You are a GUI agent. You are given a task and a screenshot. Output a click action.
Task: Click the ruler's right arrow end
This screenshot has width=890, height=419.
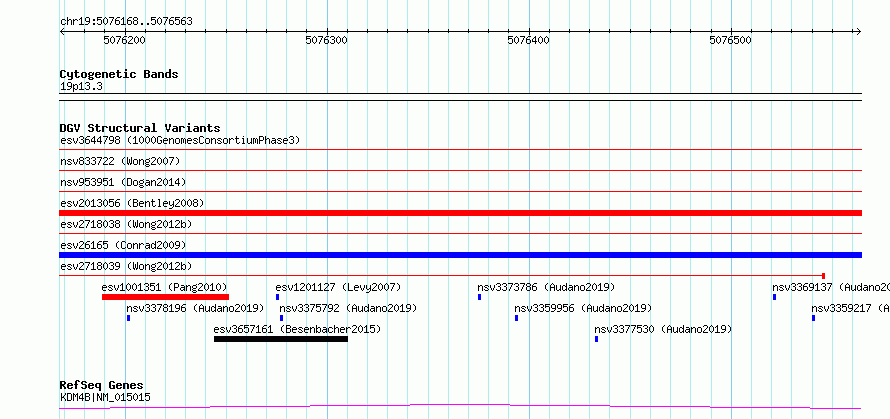tap(859, 32)
